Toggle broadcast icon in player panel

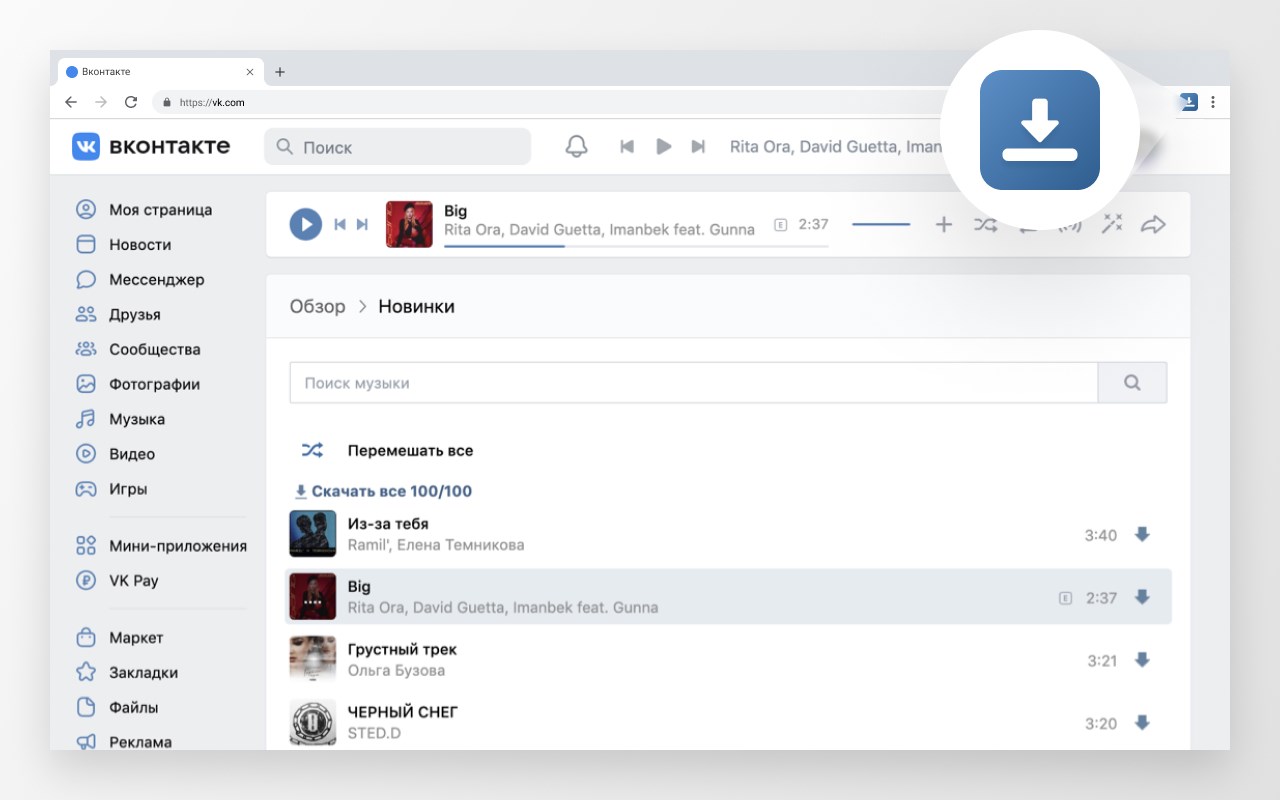pos(1070,225)
